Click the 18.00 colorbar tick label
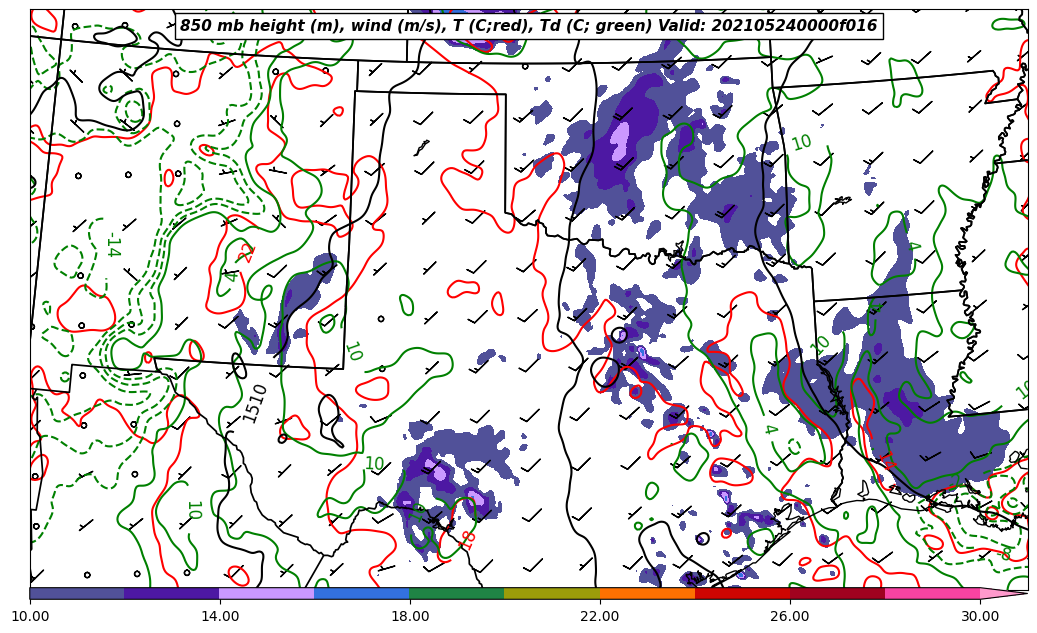Screen dimensions: 1037x633 [x=409, y=616]
